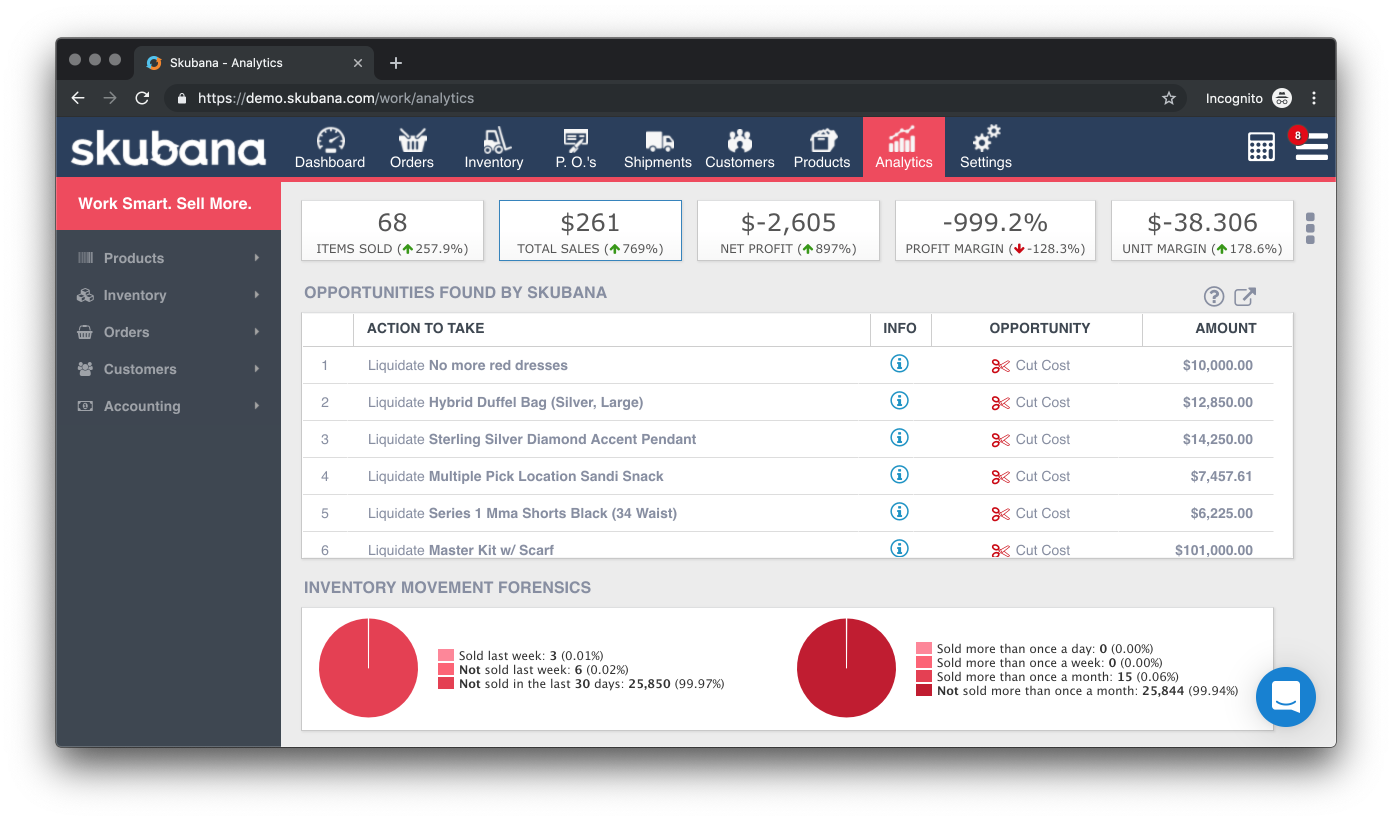Open help question mark for Opportunities
The height and width of the screenshot is (821, 1392).
pyautogui.click(x=1214, y=296)
